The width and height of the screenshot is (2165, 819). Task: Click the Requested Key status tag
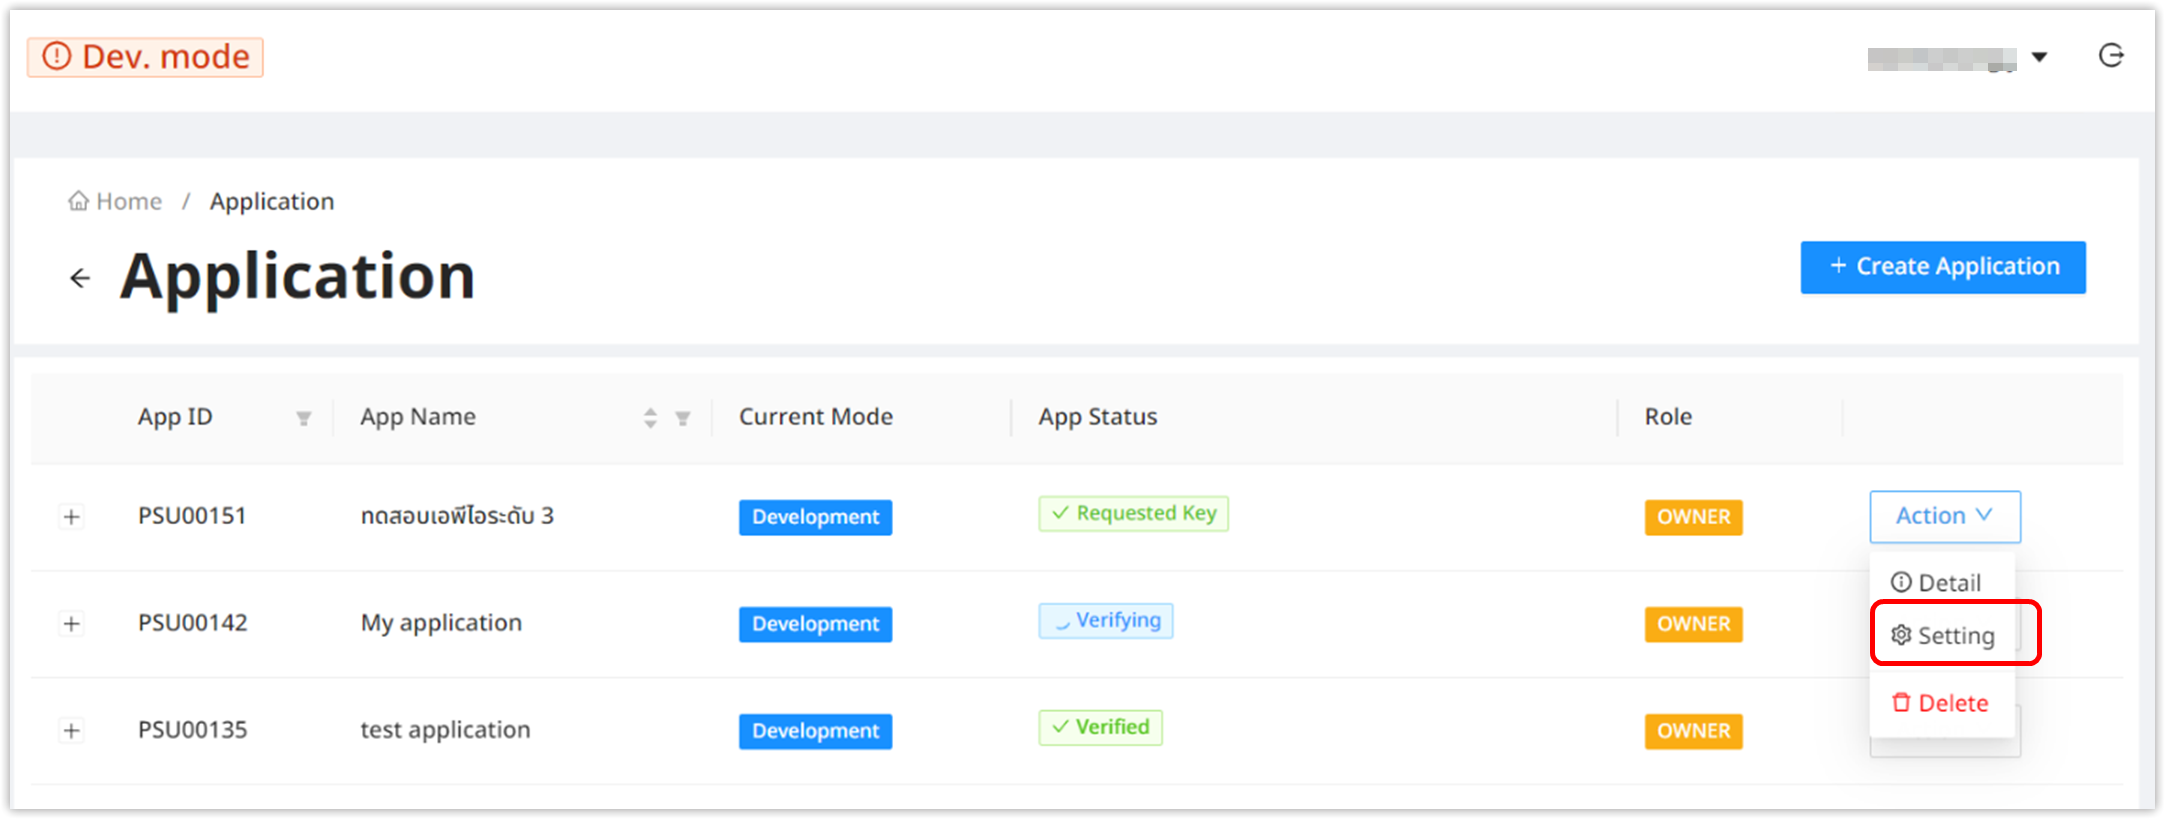1133,514
